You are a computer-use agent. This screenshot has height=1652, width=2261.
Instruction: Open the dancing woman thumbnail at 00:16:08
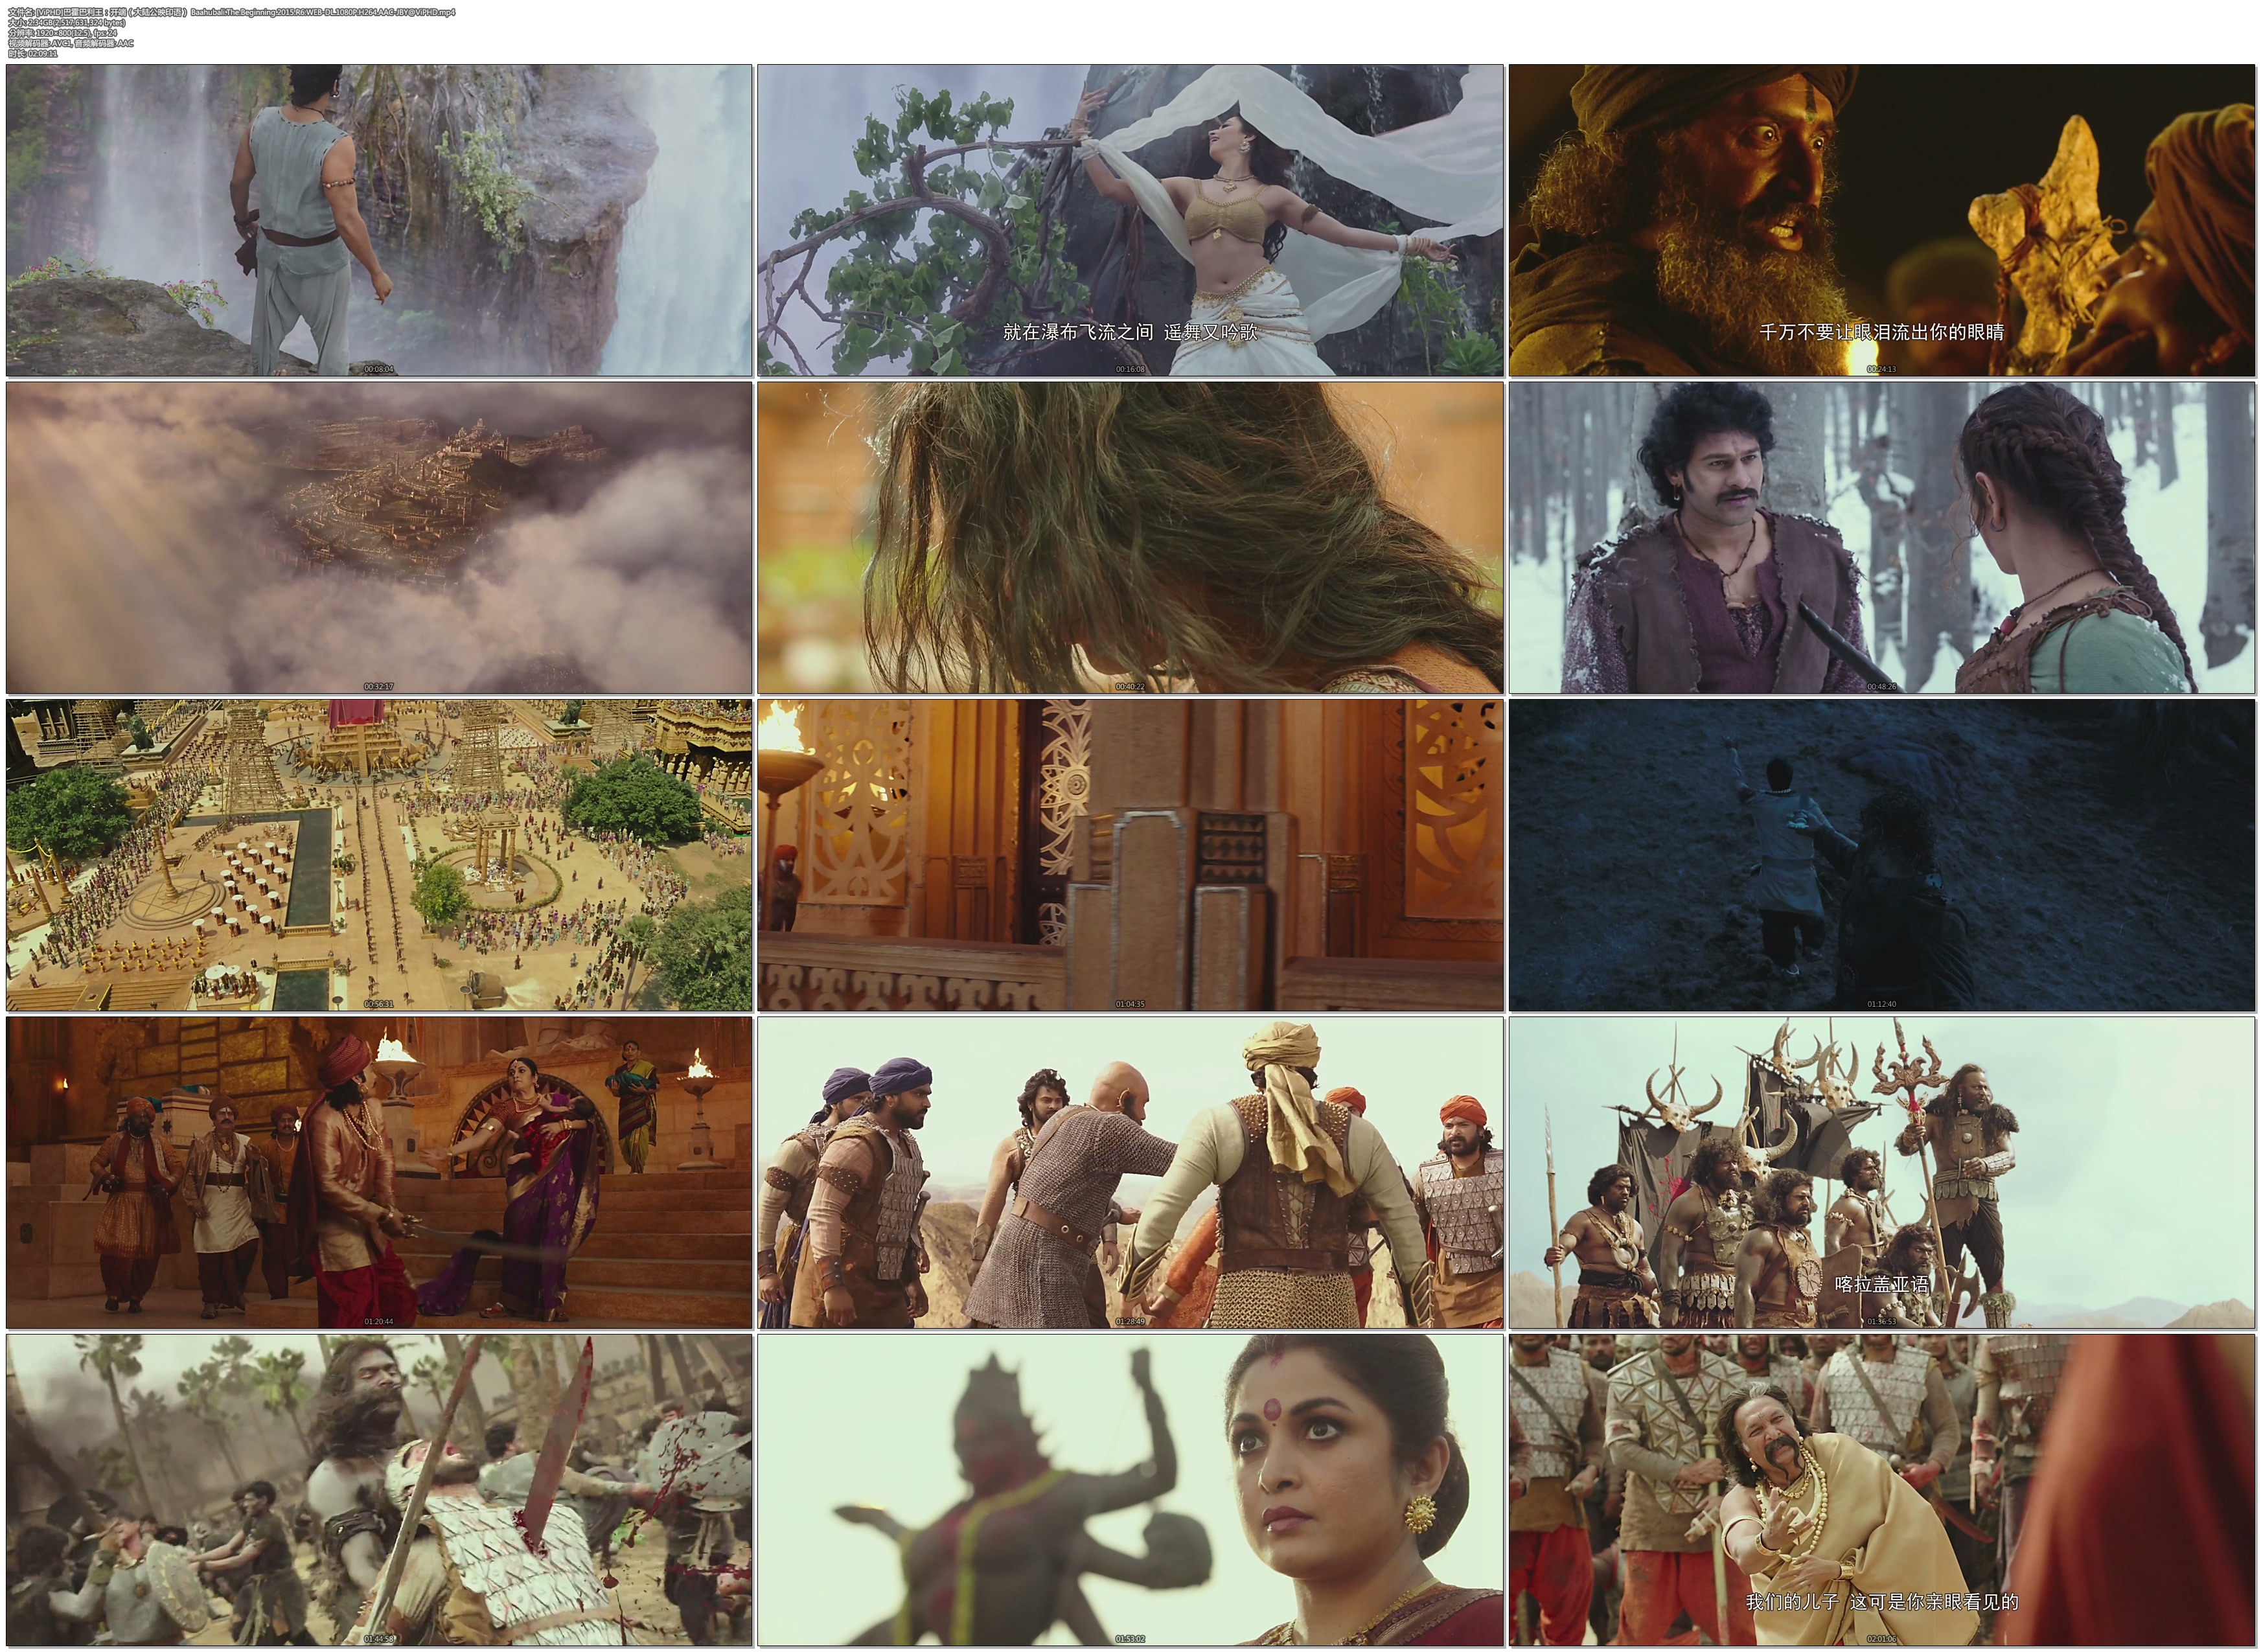tap(1130, 220)
